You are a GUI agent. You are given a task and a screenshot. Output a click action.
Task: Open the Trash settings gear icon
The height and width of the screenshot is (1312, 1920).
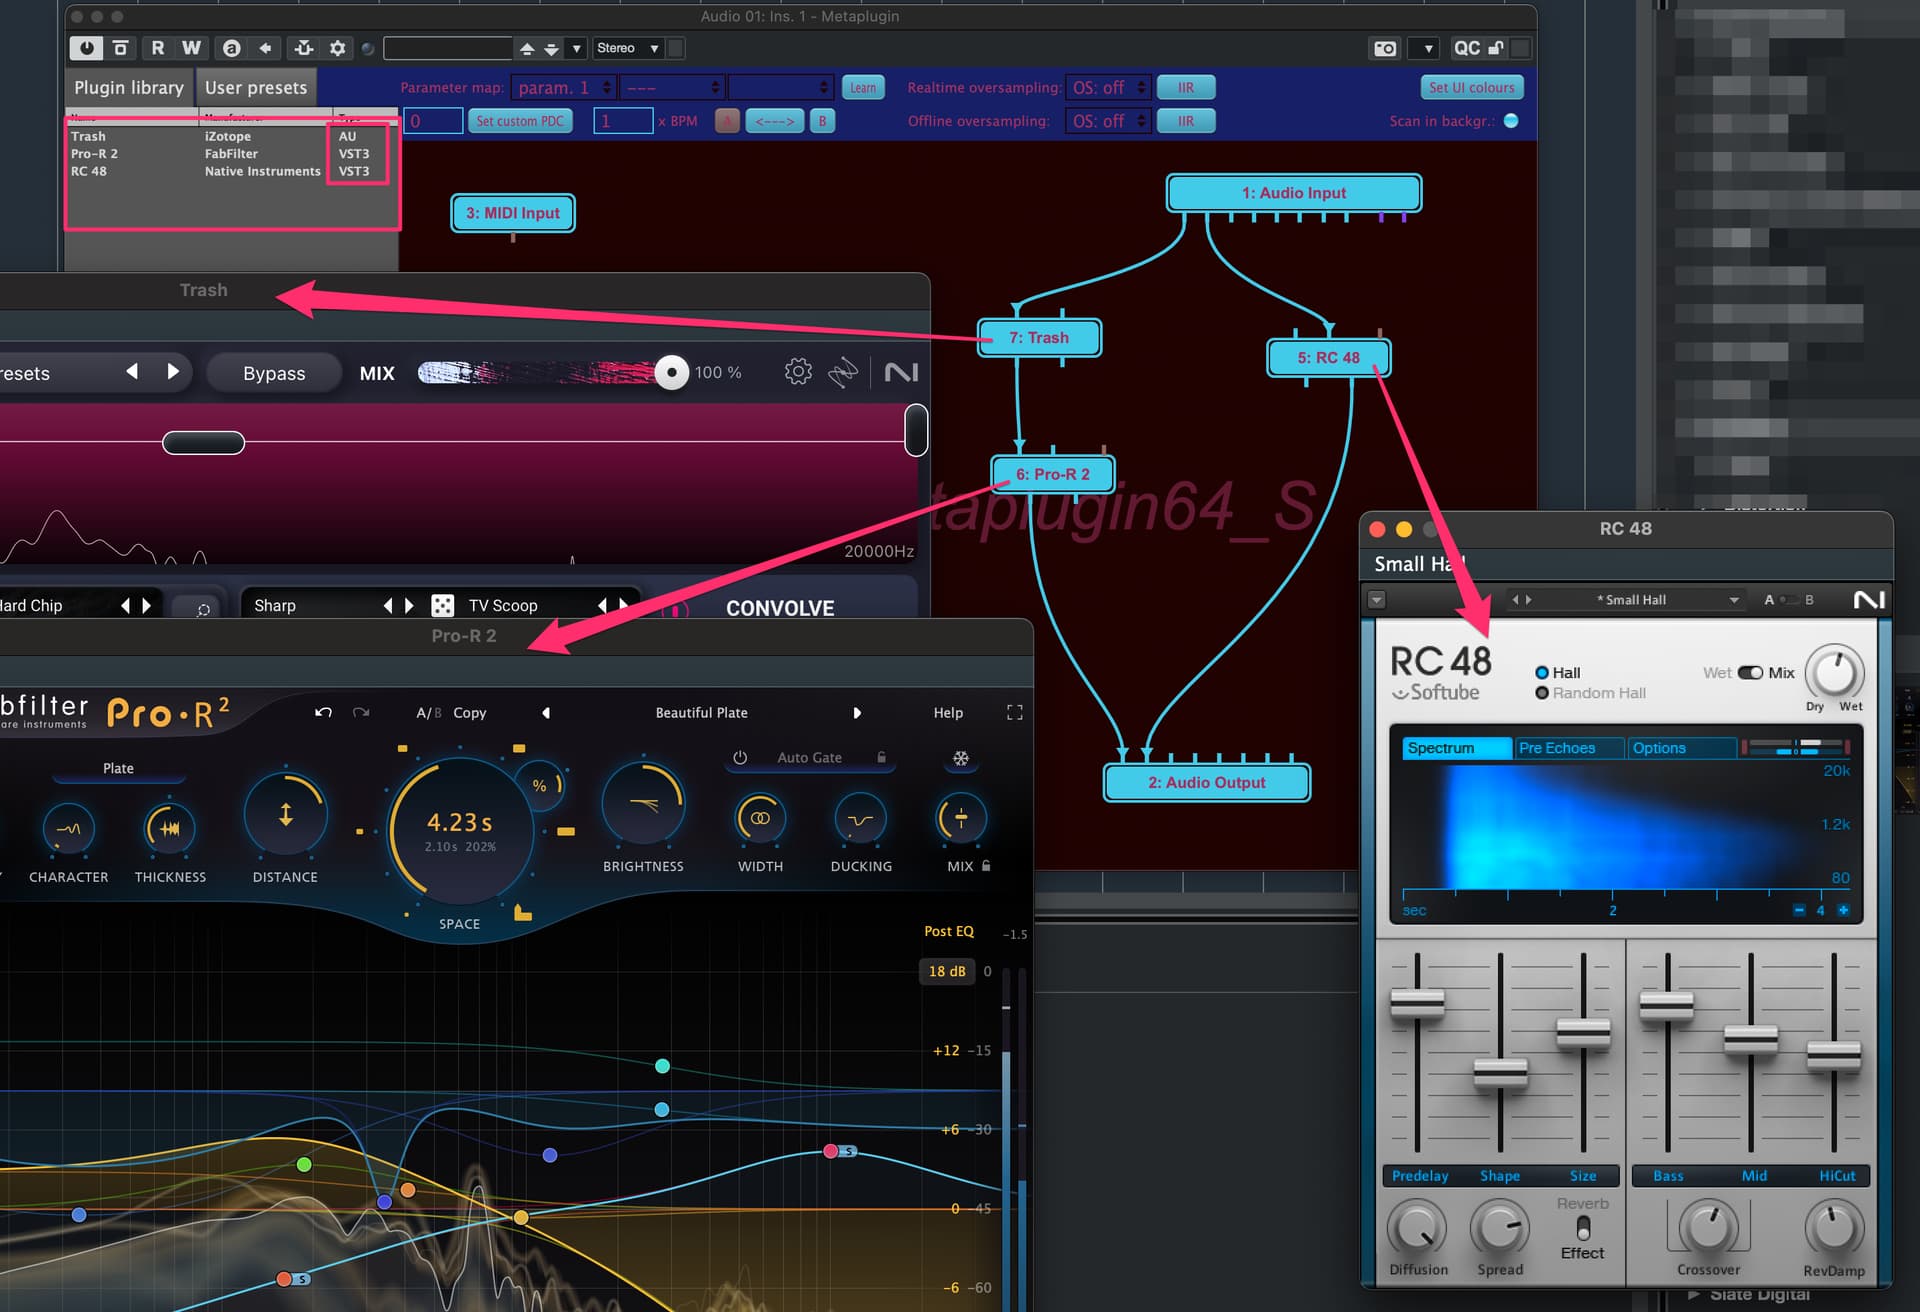tap(798, 372)
